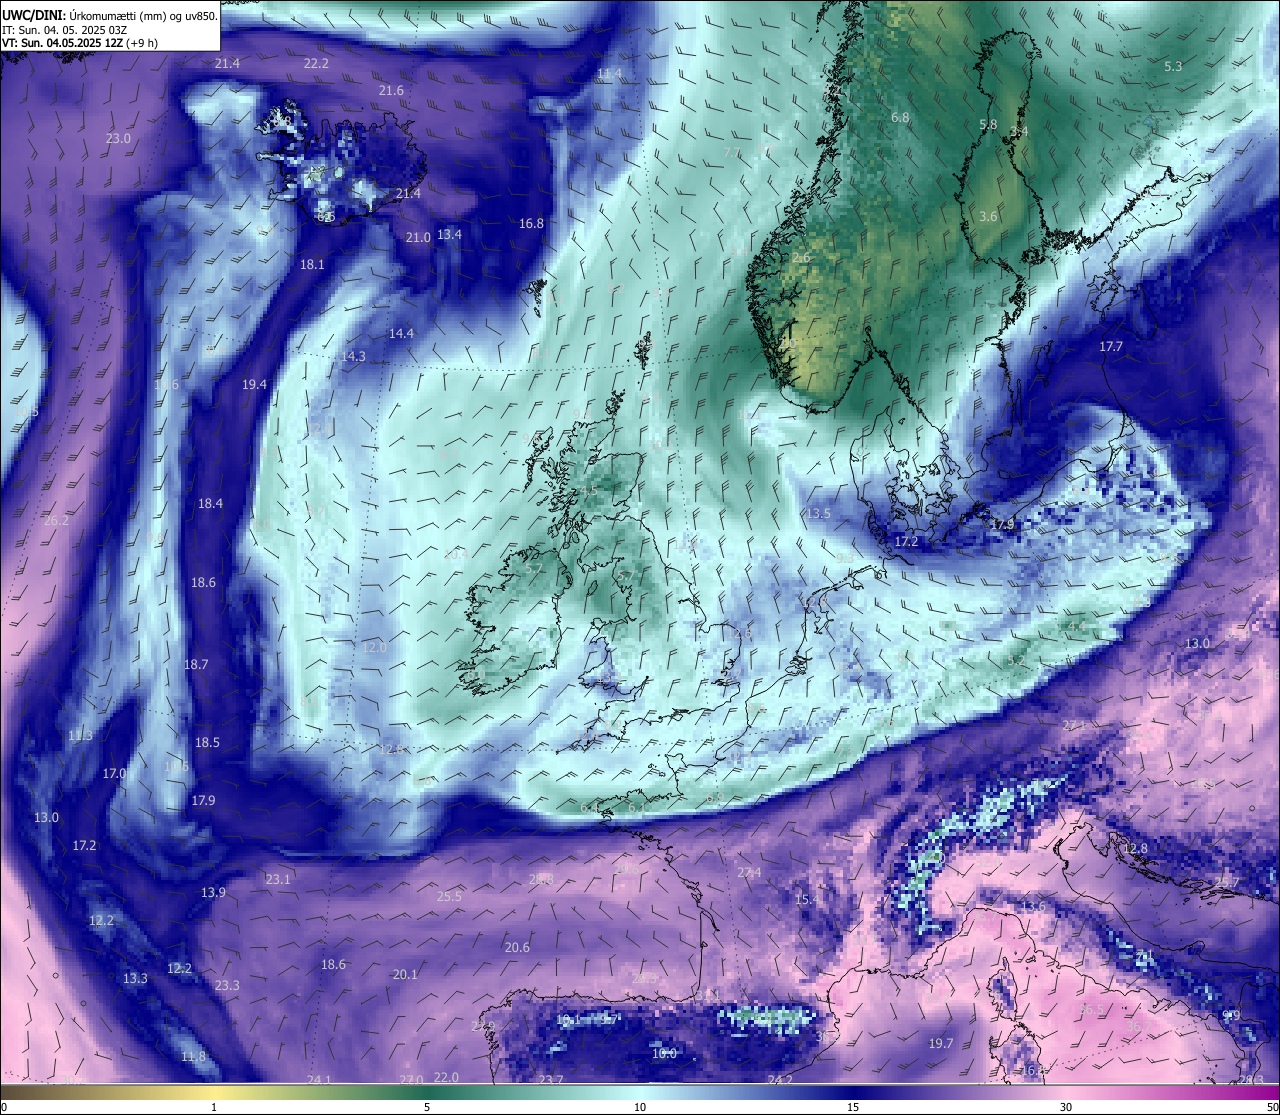
Task: Click the 23.0 value label
Action: click(x=118, y=138)
